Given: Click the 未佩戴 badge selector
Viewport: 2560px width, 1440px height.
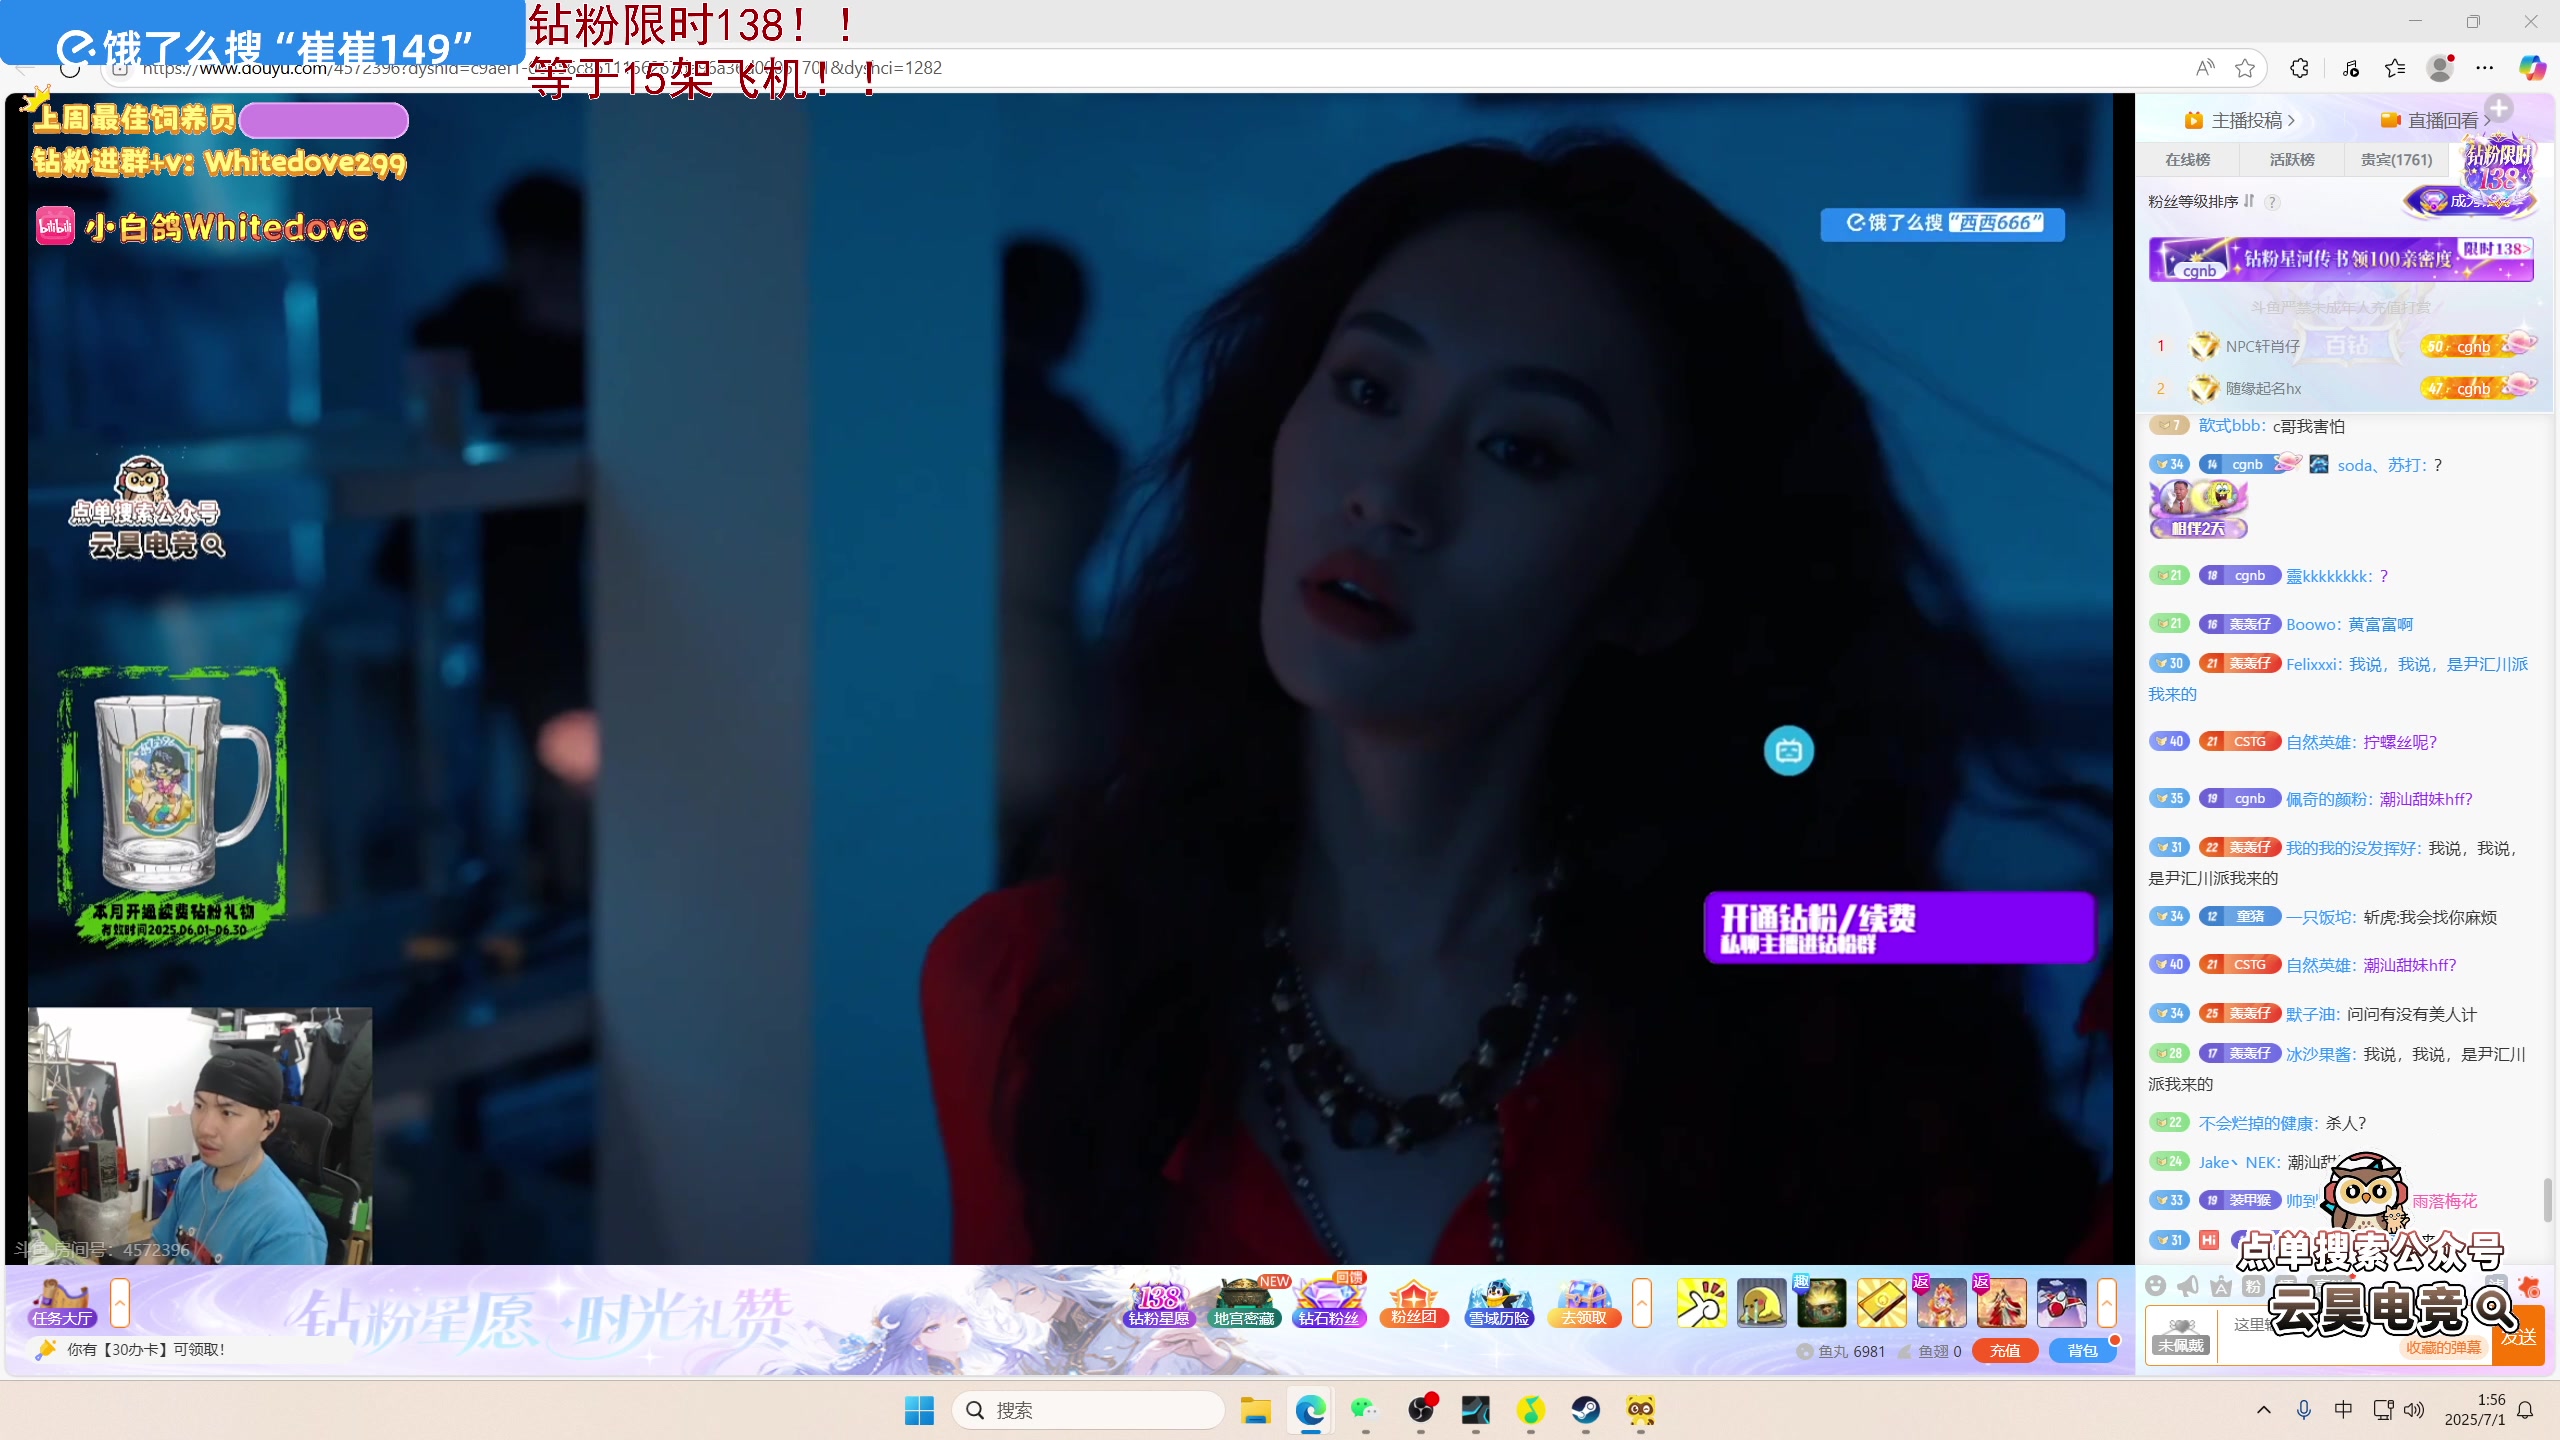Looking at the screenshot, I should pyautogui.click(x=2181, y=1335).
